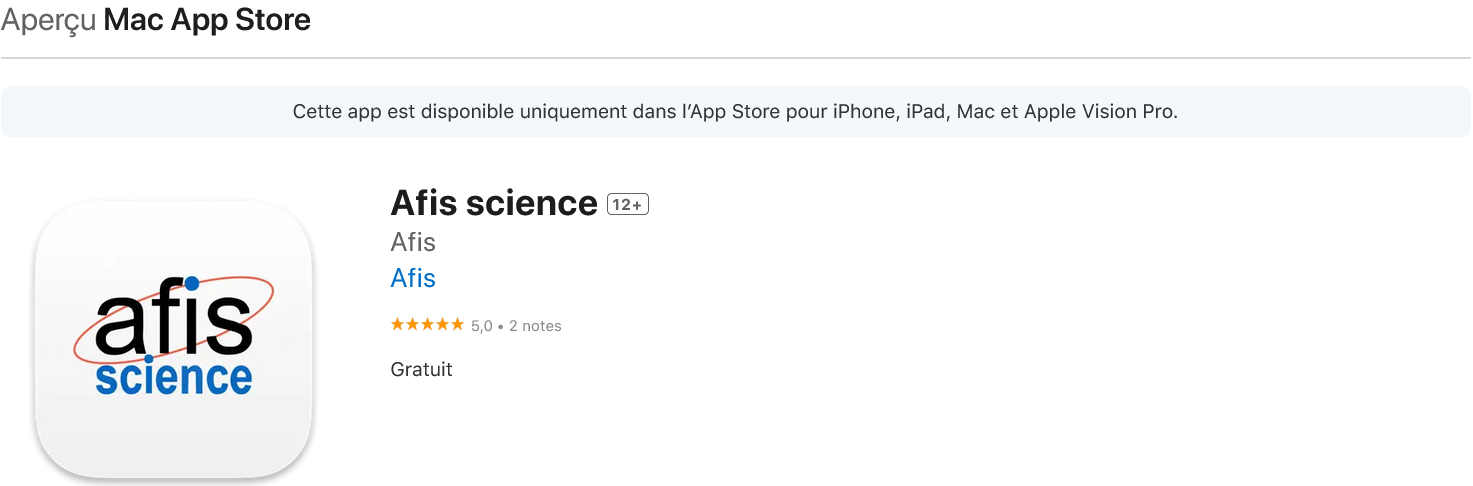Click the "Gratuit" price label
This screenshot has width=1473, height=486.
click(x=421, y=370)
